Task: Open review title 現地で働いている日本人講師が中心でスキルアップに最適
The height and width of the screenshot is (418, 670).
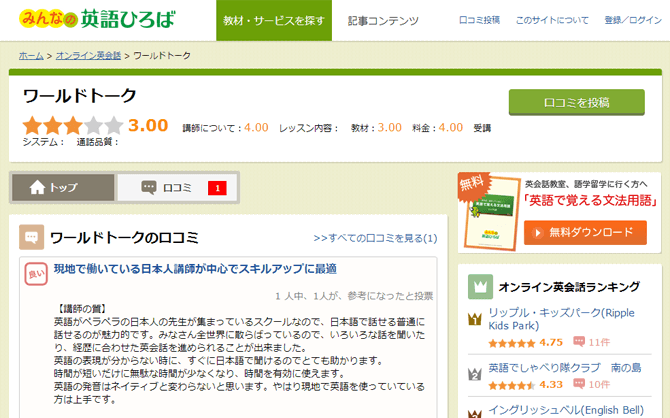Action: 195,269
